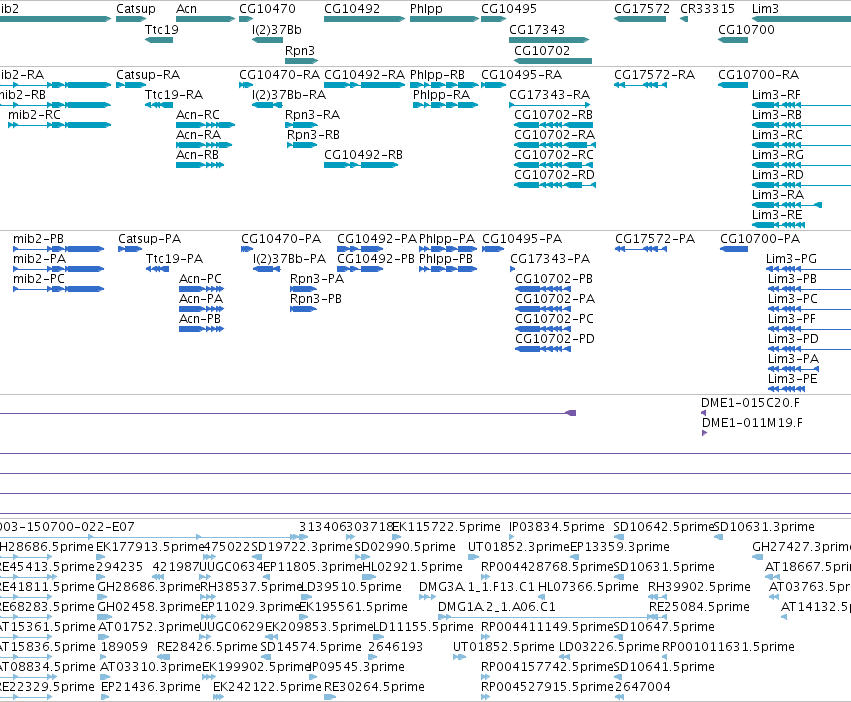Click the CG17572-PA protein label
This screenshot has width=851, height=702.
click(655, 238)
